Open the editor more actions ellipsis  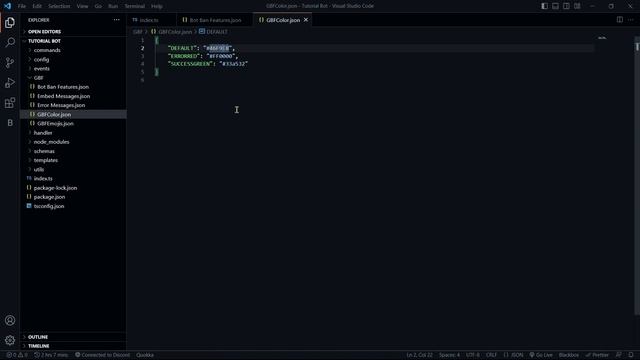[631, 20]
